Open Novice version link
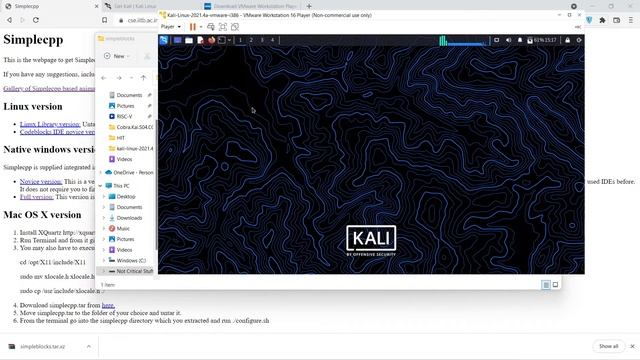This screenshot has height=360, width=640. coord(41,181)
